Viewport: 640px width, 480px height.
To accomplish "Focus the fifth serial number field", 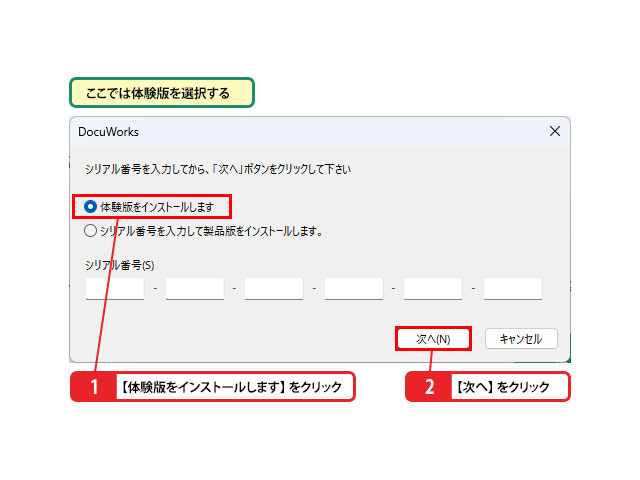I will click(x=433, y=289).
